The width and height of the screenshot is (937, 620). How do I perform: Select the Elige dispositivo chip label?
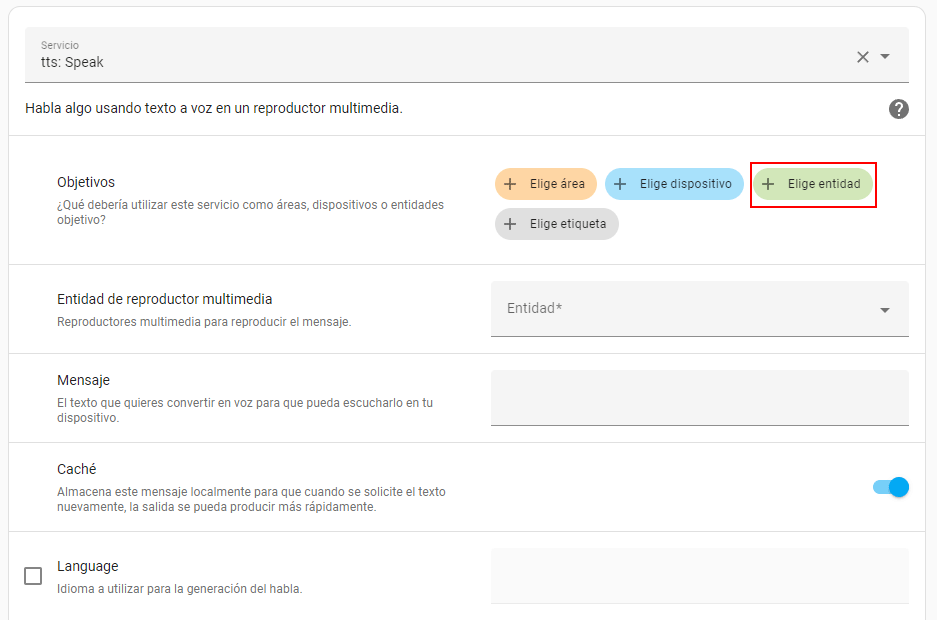[685, 184]
